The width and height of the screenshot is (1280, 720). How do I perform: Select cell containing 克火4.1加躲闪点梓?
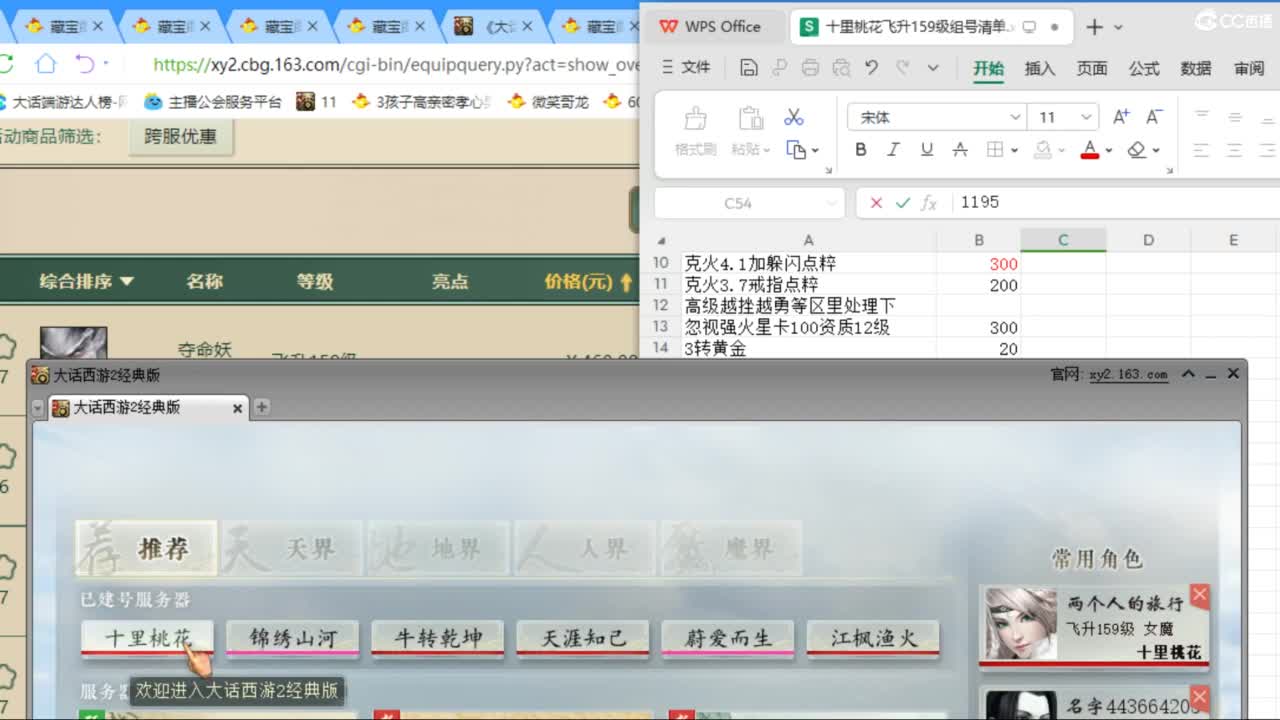808,264
